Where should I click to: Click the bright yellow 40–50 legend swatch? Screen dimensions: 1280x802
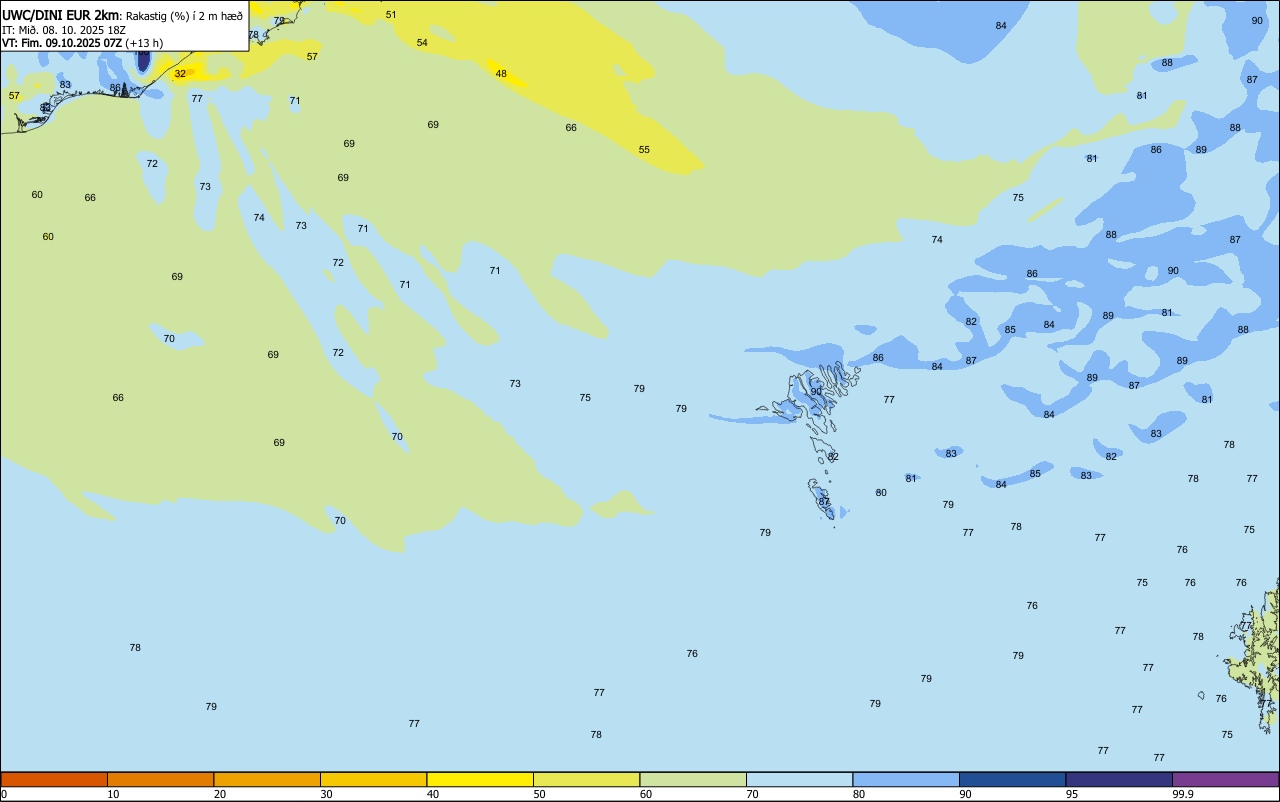pyautogui.click(x=480, y=779)
